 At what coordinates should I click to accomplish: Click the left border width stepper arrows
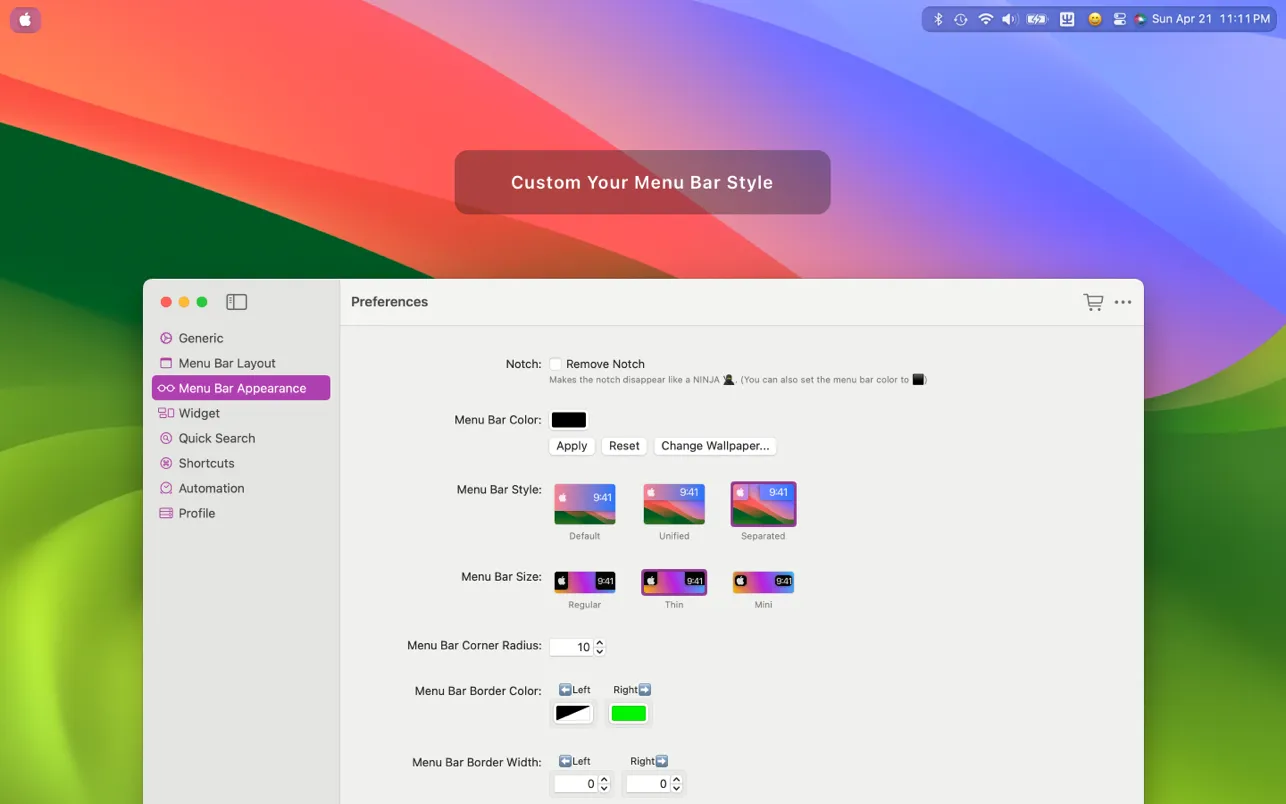coord(604,784)
